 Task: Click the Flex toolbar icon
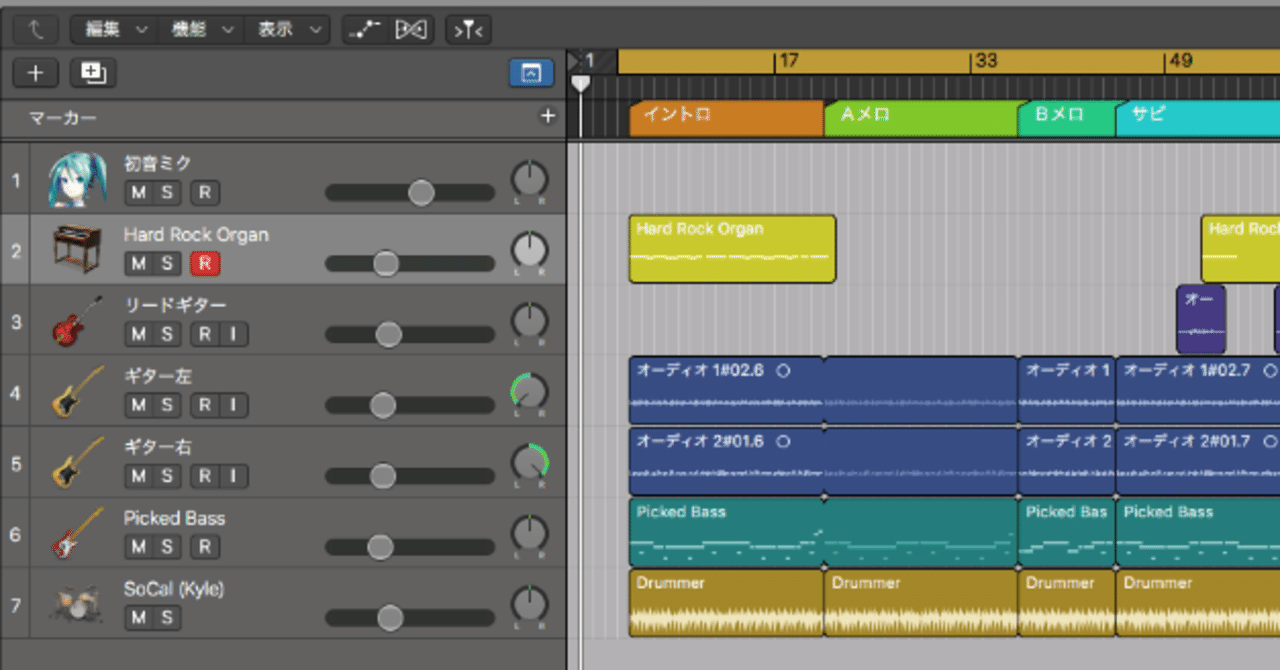click(410, 30)
